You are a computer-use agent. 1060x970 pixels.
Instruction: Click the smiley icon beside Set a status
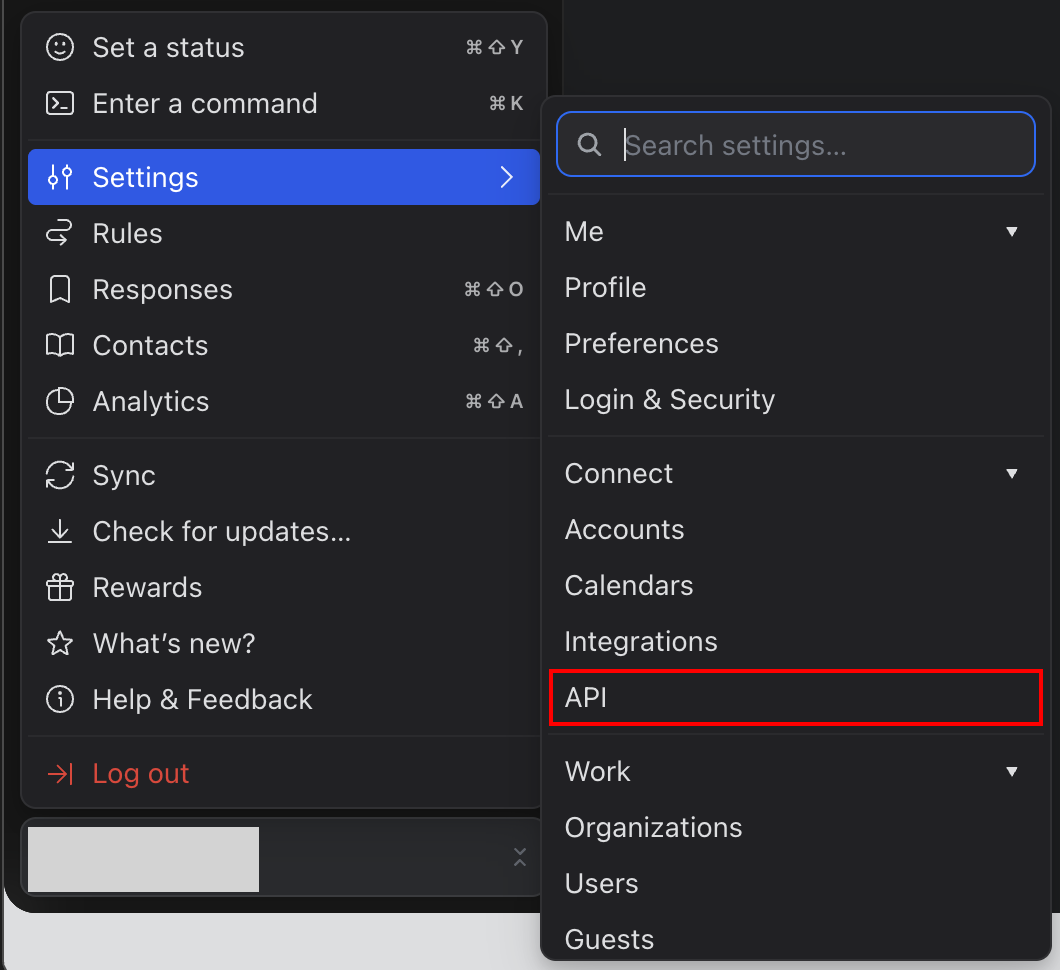coord(59,47)
